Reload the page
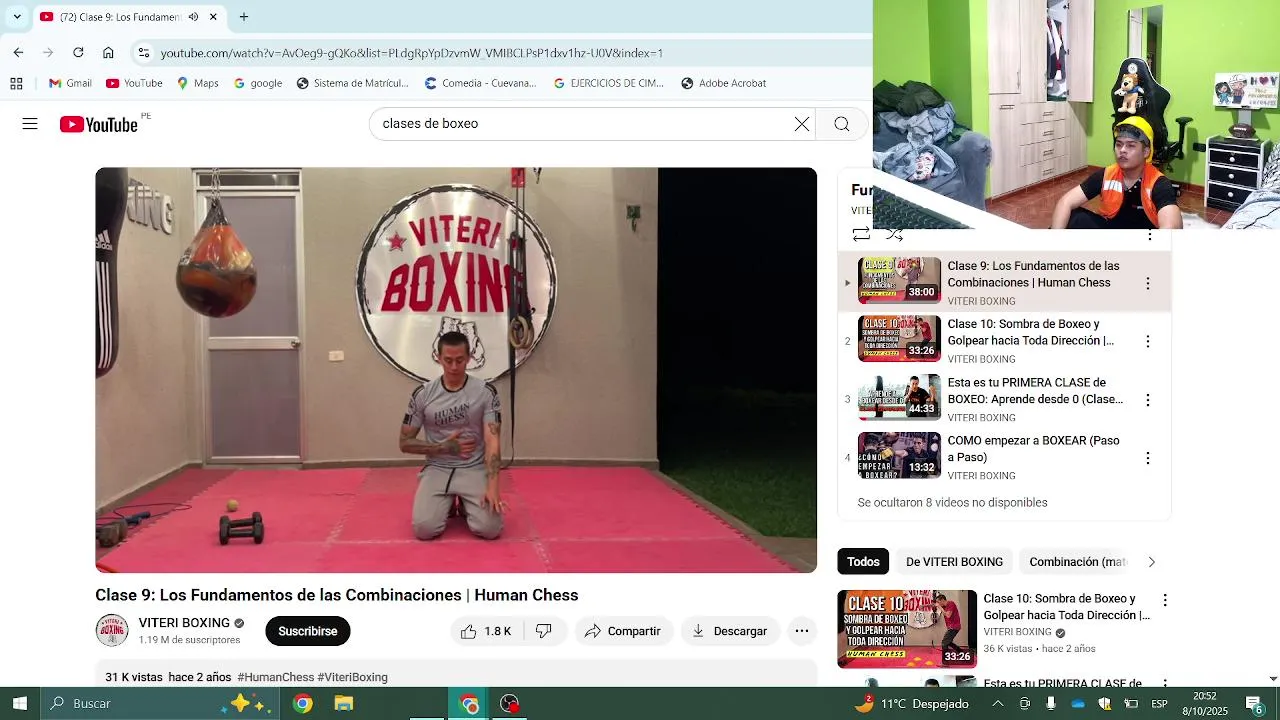 click(x=78, y=52)
